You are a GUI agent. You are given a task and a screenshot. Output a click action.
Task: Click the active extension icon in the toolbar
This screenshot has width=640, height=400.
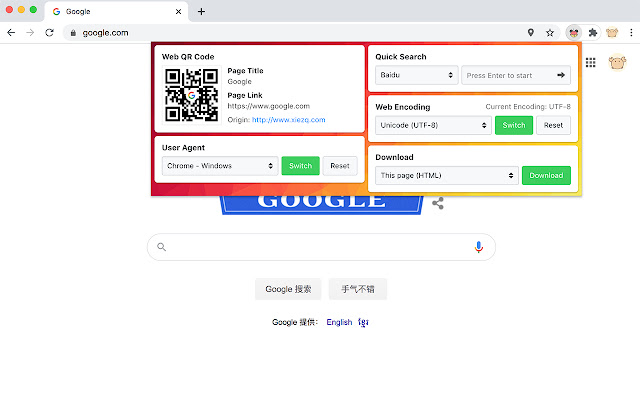click(574, 33)
